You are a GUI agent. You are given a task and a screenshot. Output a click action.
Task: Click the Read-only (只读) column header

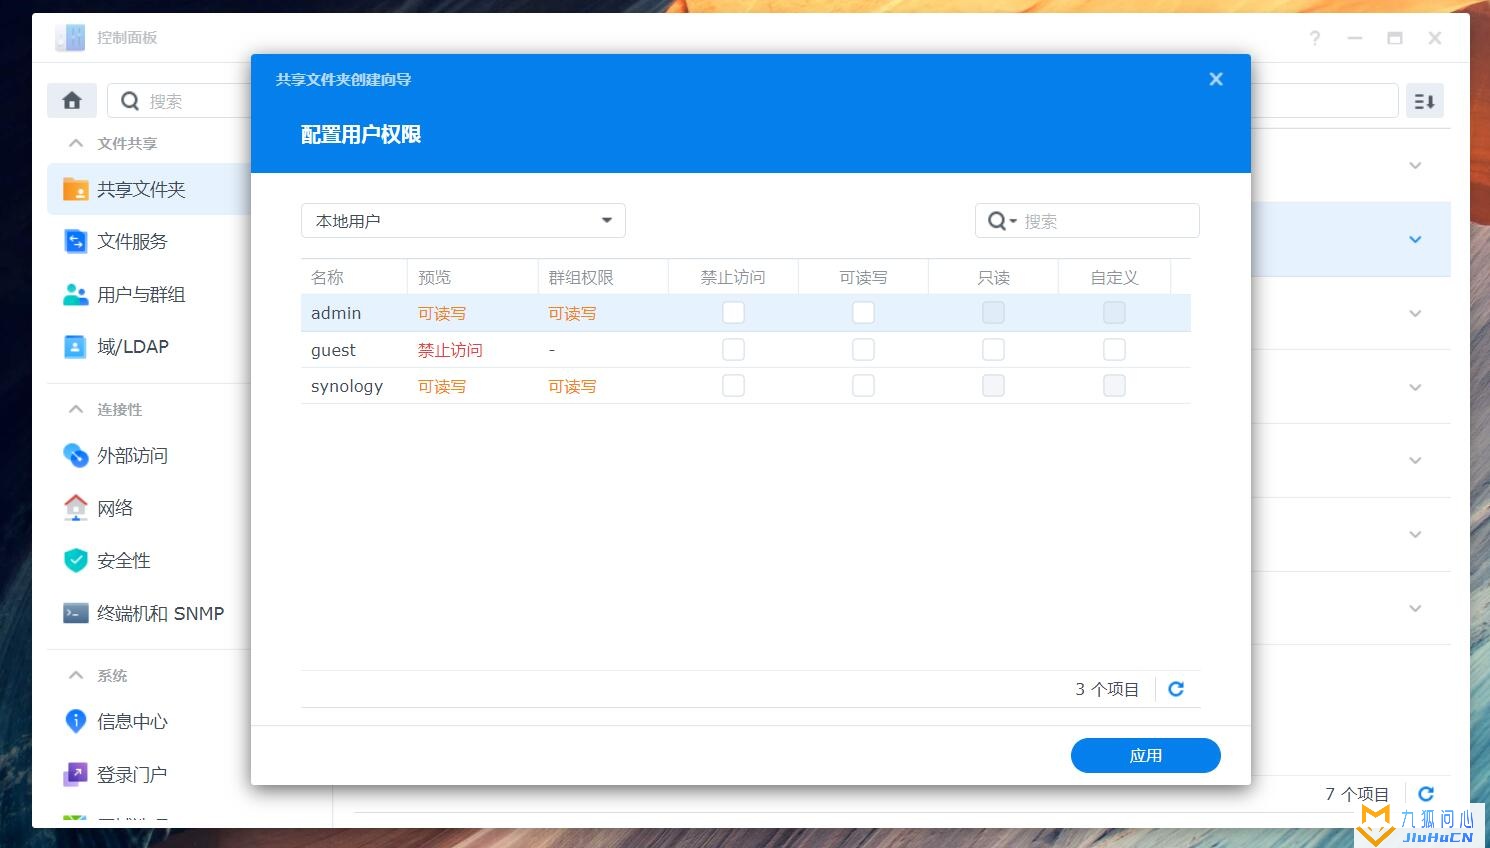[x=993, y=277]
